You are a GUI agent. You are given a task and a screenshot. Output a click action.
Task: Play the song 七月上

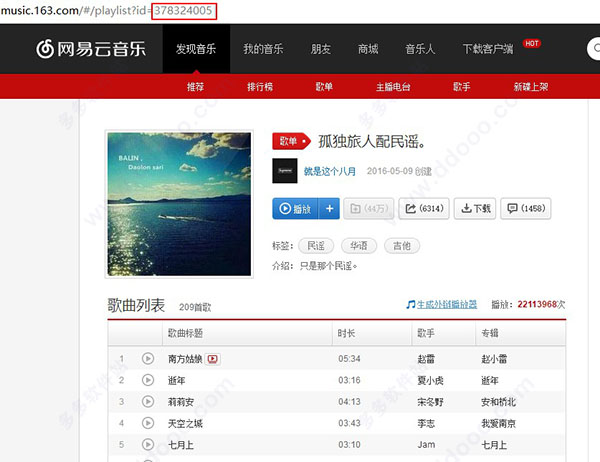click(148, 444)
